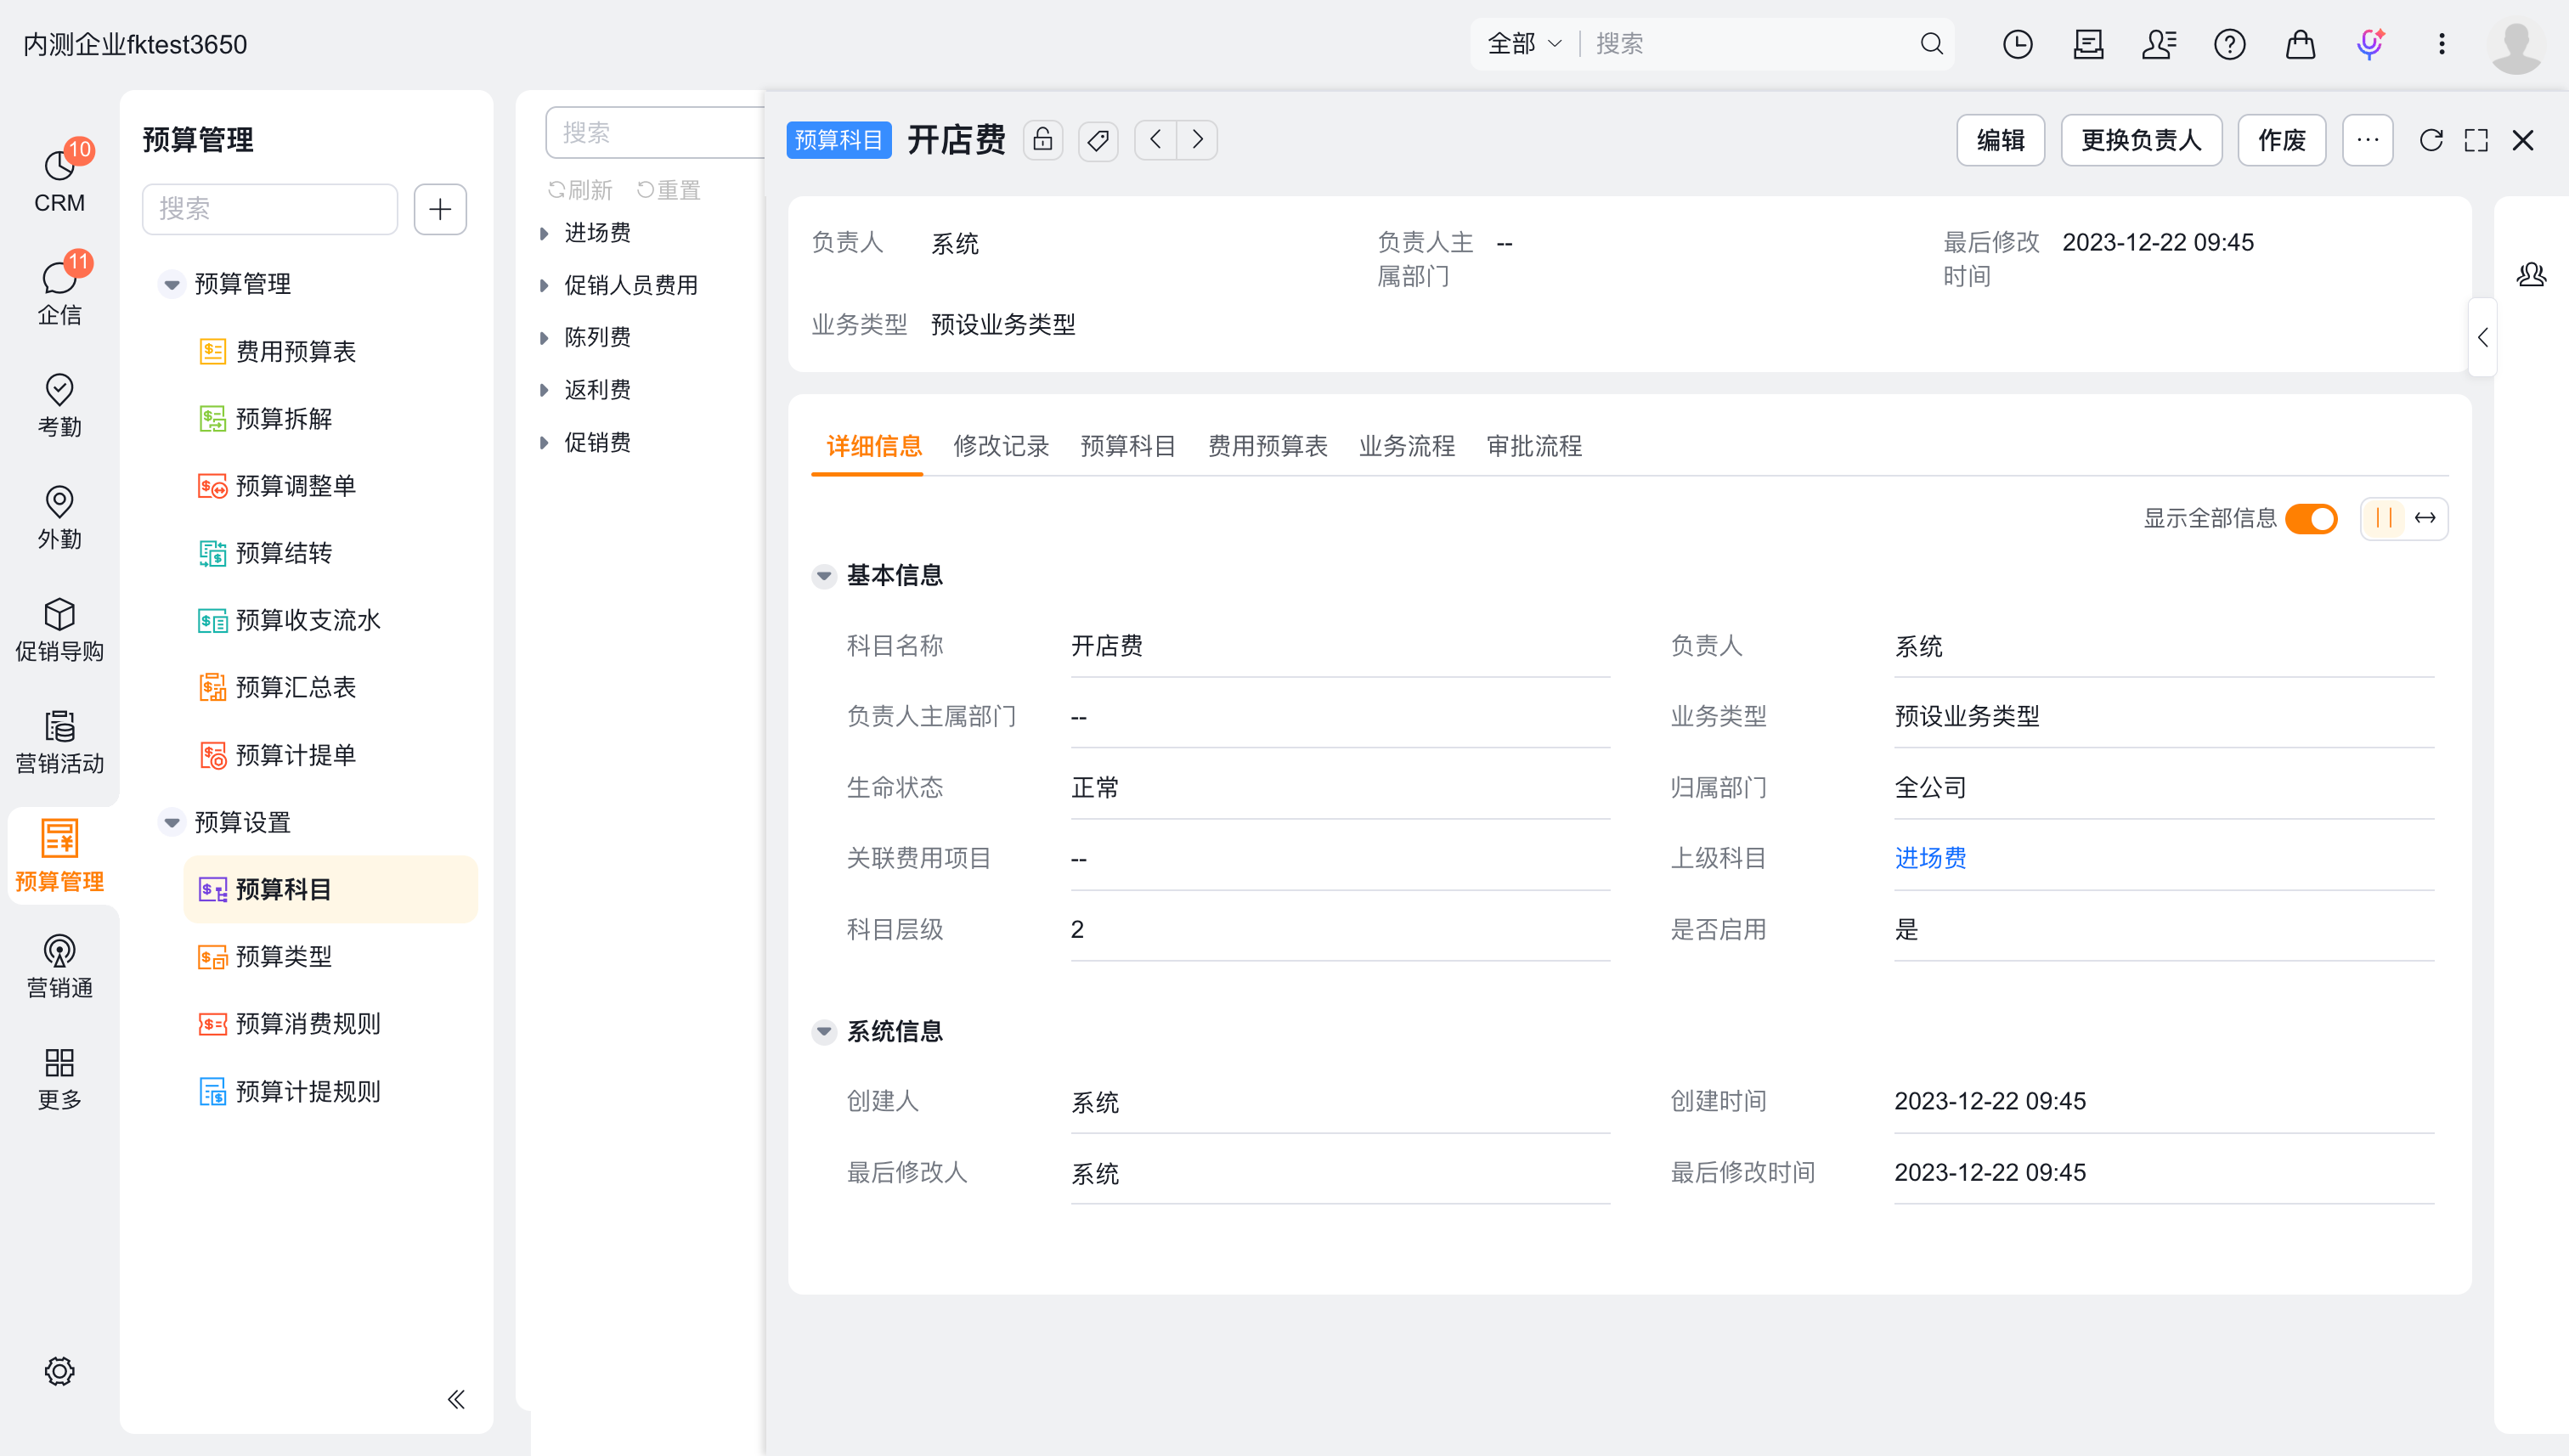Expand the 陈列费 tree node
The height and width of the screenshot is (1456, 2569).
(544, 338)
